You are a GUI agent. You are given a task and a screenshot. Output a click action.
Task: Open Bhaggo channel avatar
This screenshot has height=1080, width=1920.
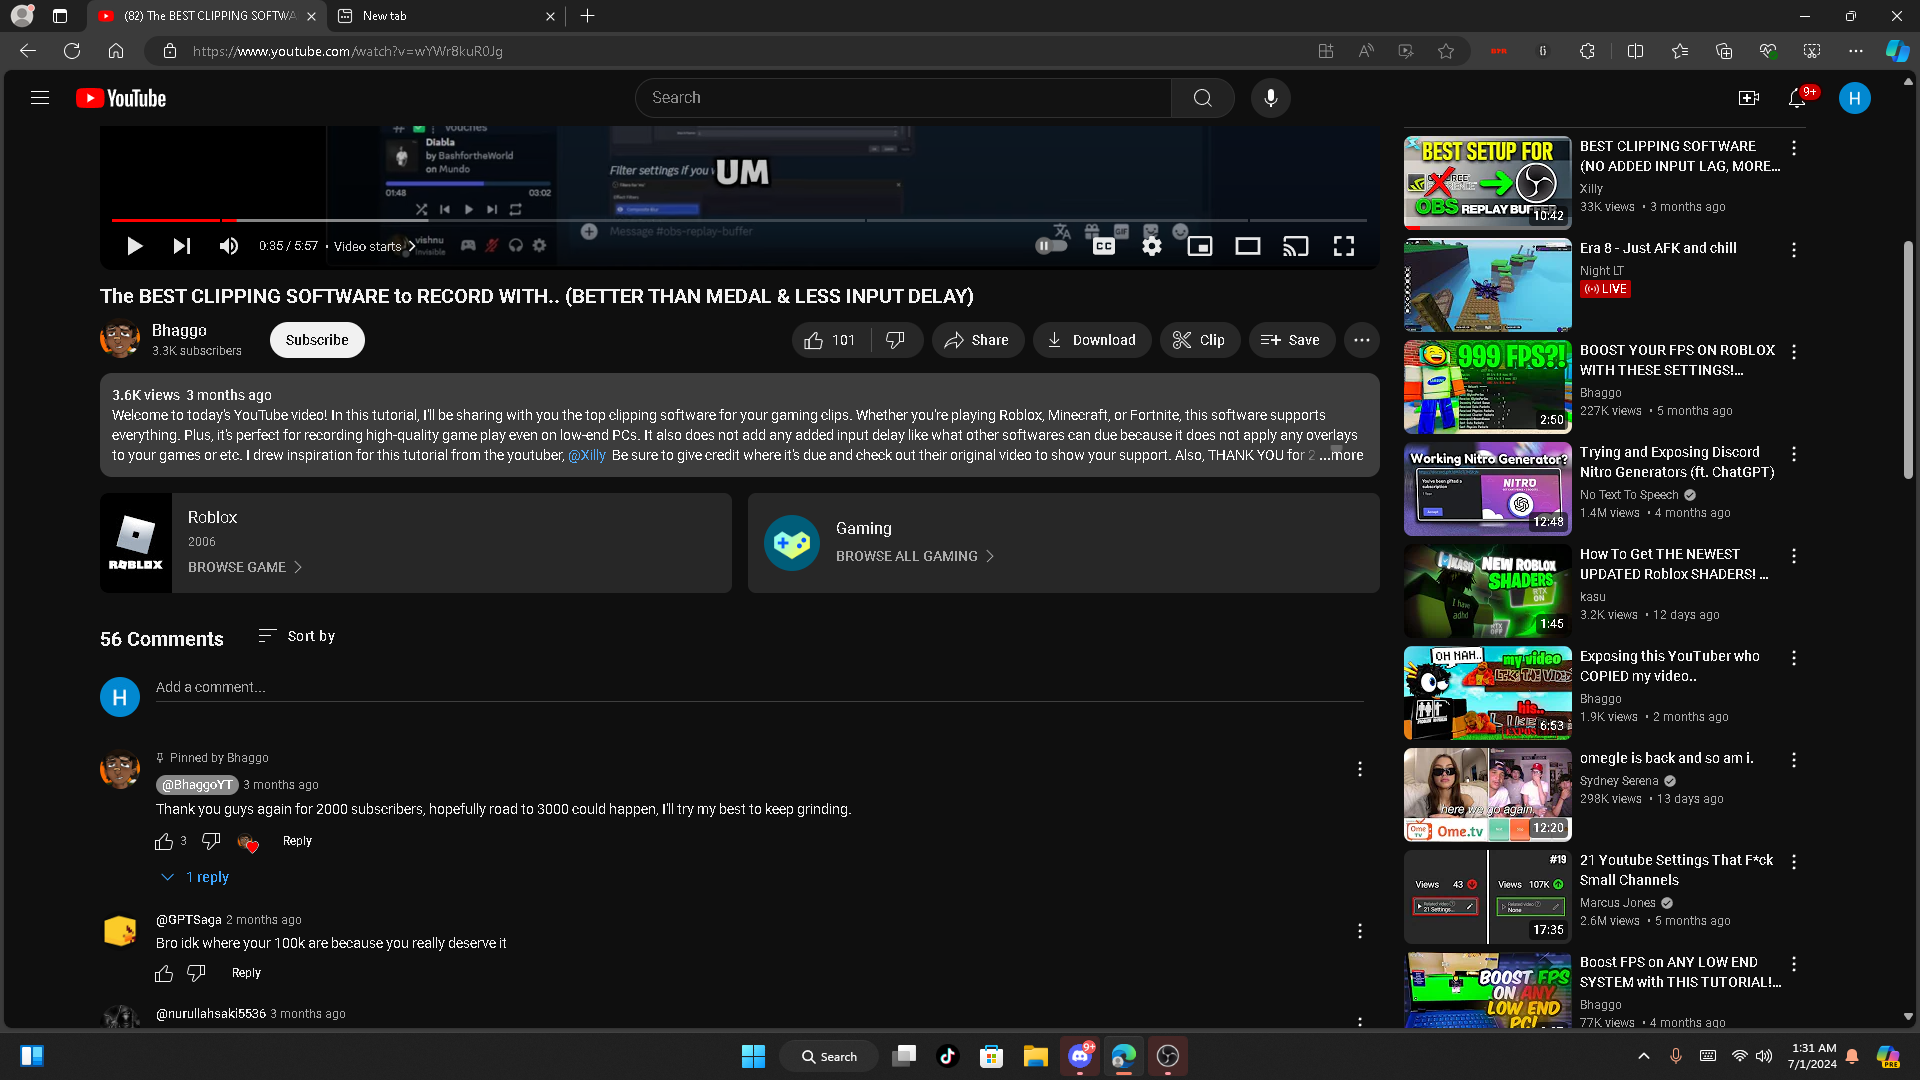[120, 339]
